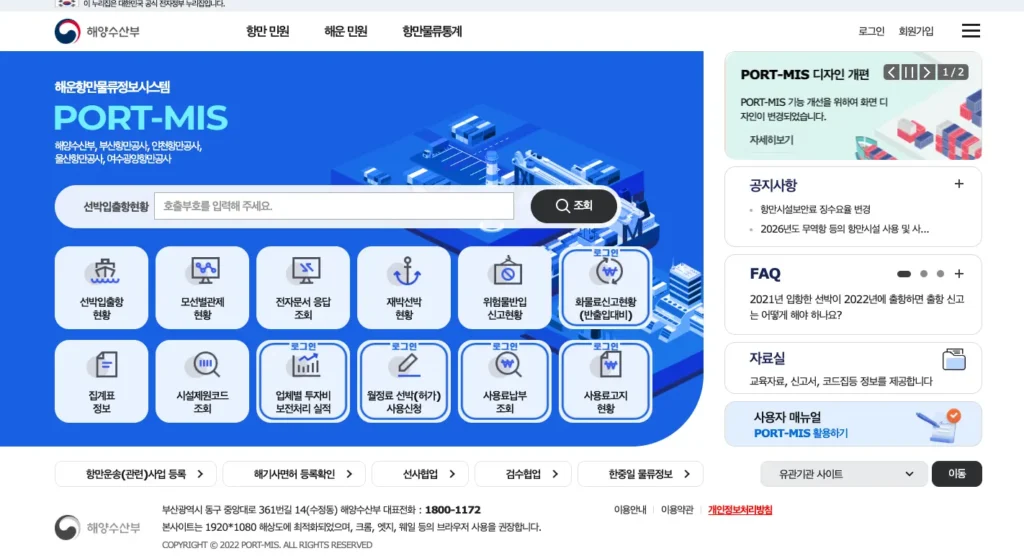Show previous banner slide arrow
The height and width of the screenshot is (556, 1024).
(891, 72)
